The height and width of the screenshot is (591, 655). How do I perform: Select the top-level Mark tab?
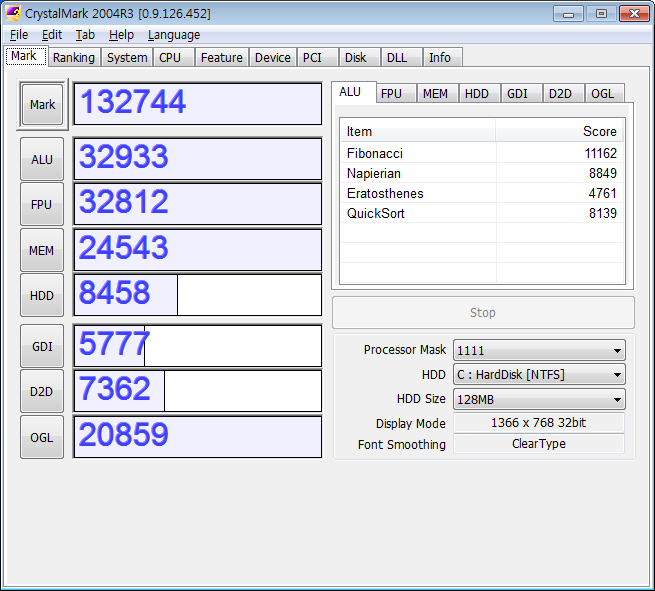pyautogui.click(x=24, y=56)
